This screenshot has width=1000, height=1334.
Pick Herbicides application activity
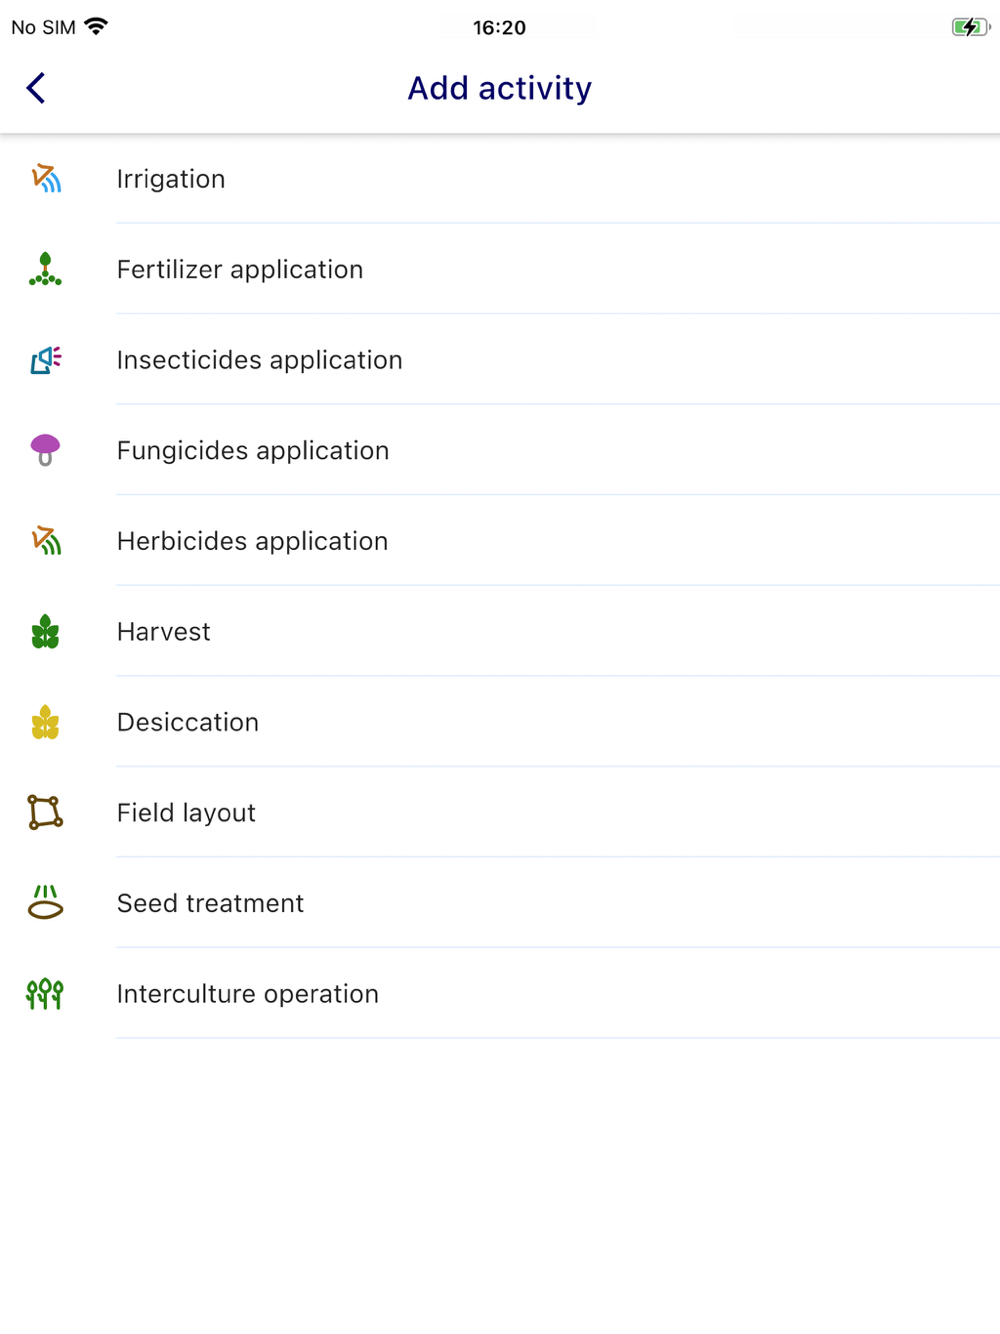point(253,541)
